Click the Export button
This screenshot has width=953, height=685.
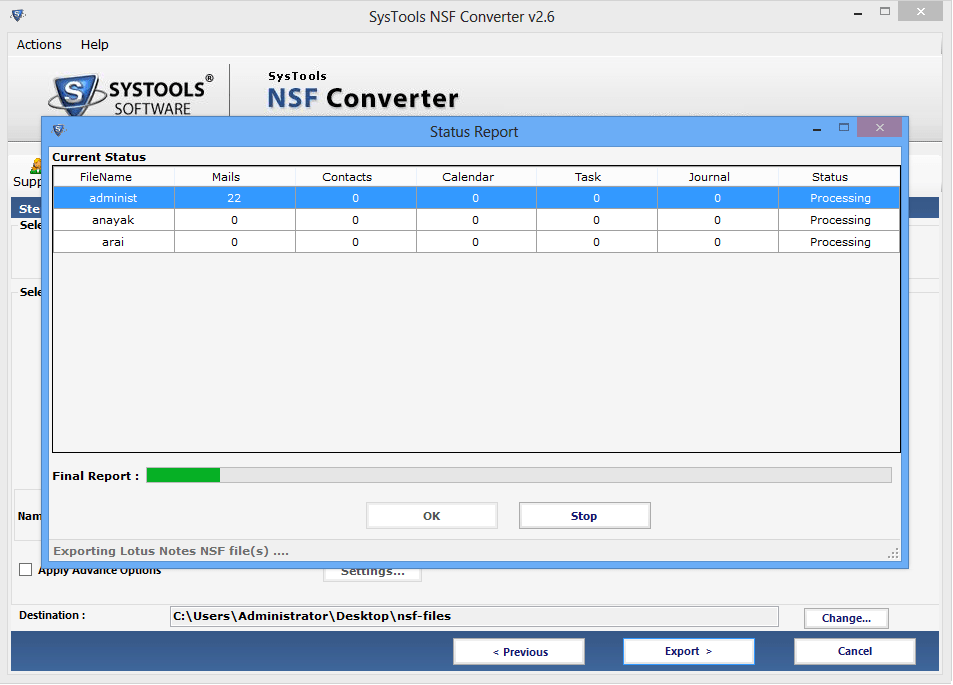(x=688, y=651)
